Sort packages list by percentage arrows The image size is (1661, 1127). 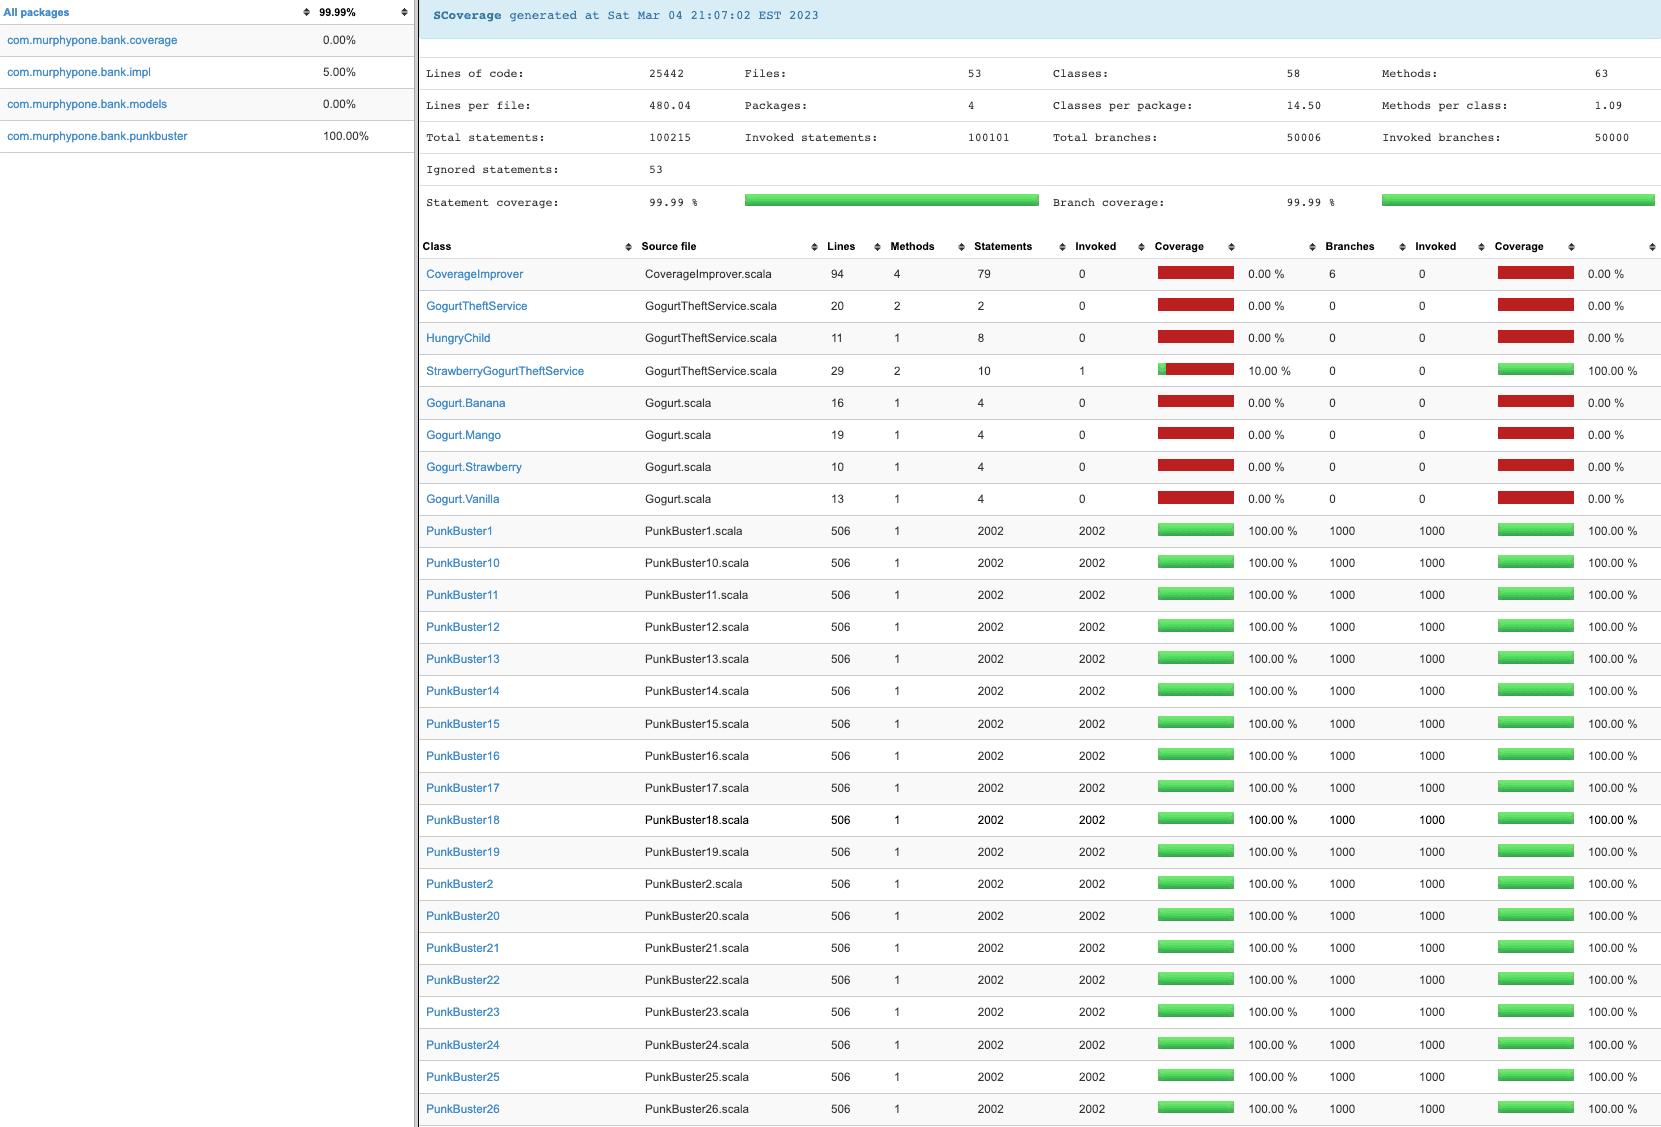click(404, 12)
